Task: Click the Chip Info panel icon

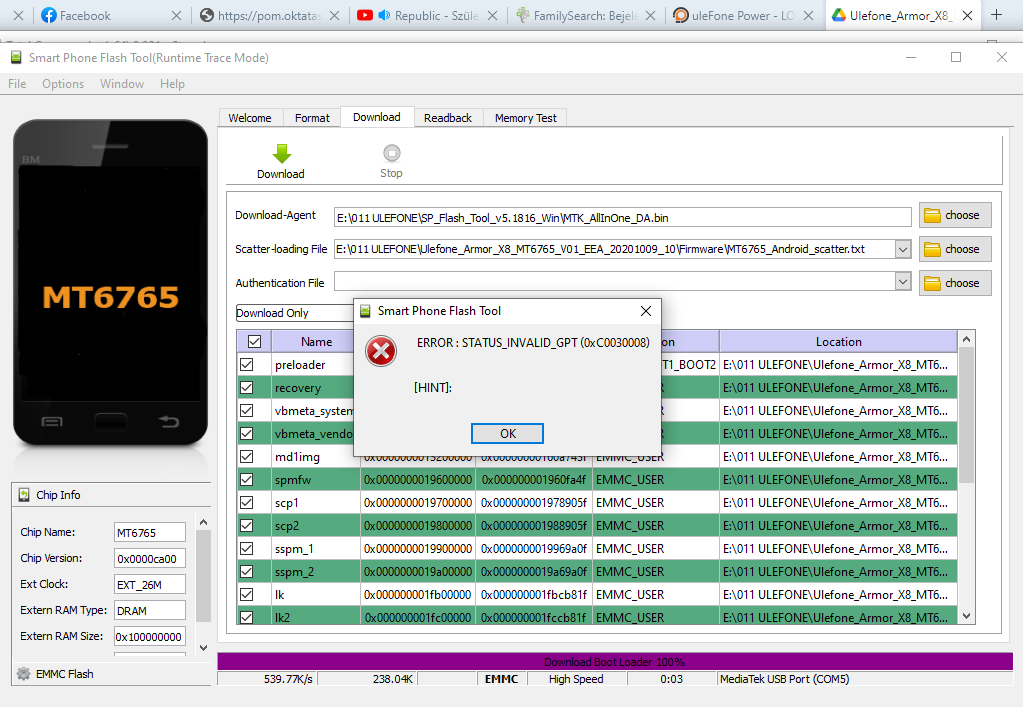Action: point(24,495)
